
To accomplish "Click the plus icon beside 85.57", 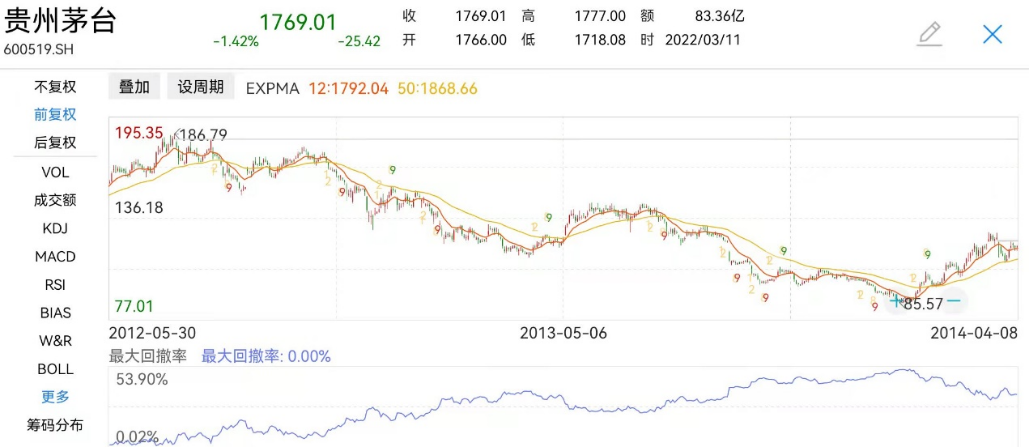I will pos(895,300).
